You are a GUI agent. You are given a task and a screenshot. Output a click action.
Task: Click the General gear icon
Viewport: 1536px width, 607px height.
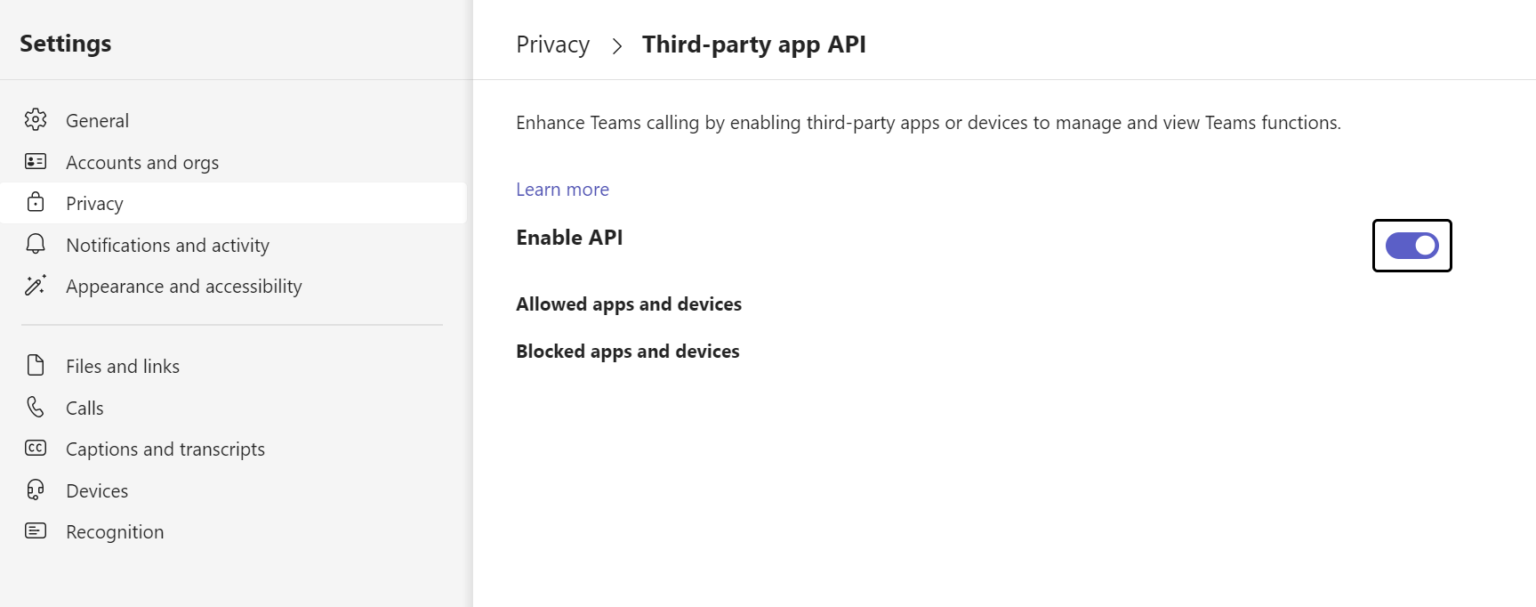pos(35,120)
